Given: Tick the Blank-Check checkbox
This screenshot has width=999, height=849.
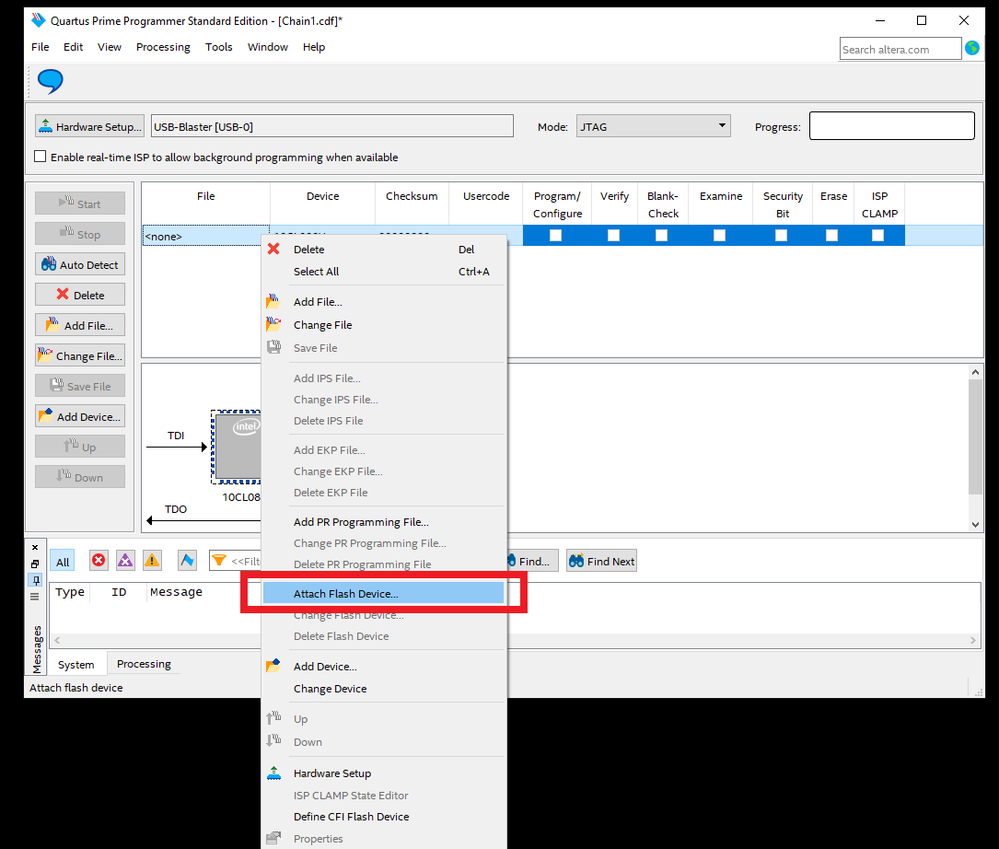Looking at the screenshot, I should tap(662, 236).
